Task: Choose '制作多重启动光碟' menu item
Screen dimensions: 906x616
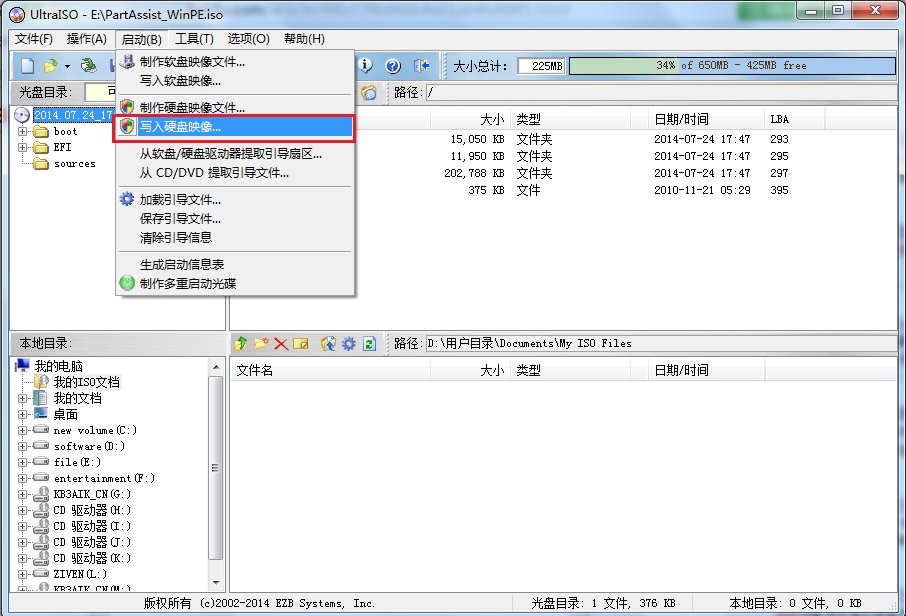Action: pos(188,283)
